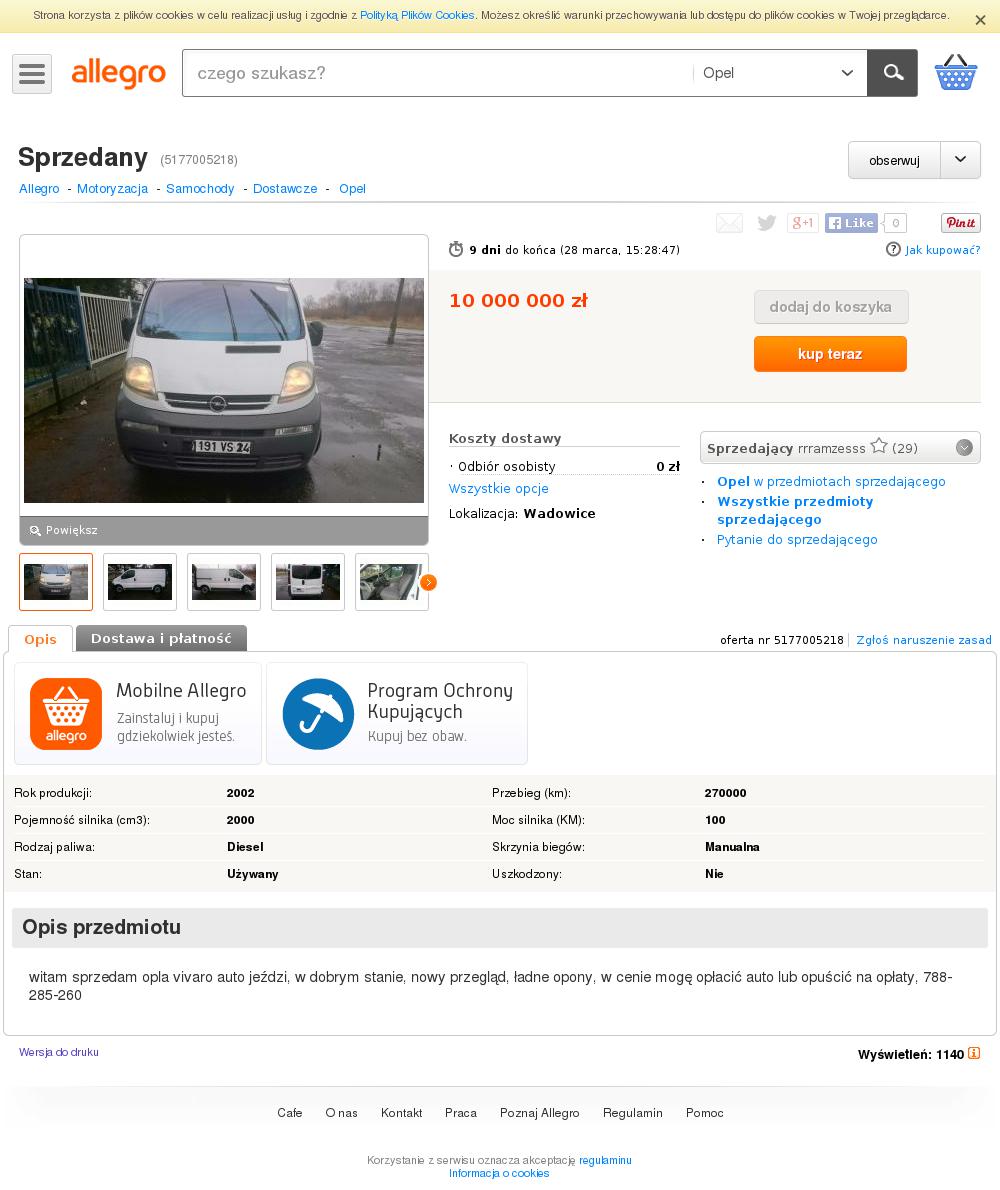Image resolution: width=1000 pixels, height=1190 pixels.
Task: Select the Opis tab
Action: point(40,639)
